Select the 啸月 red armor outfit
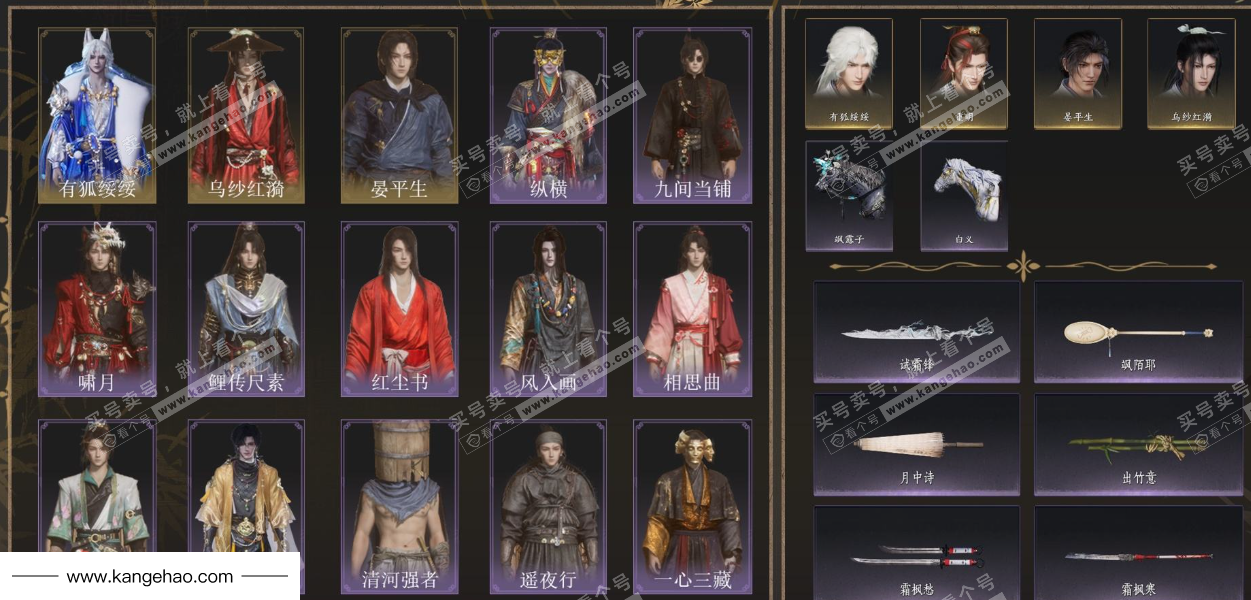 [97, 309]
